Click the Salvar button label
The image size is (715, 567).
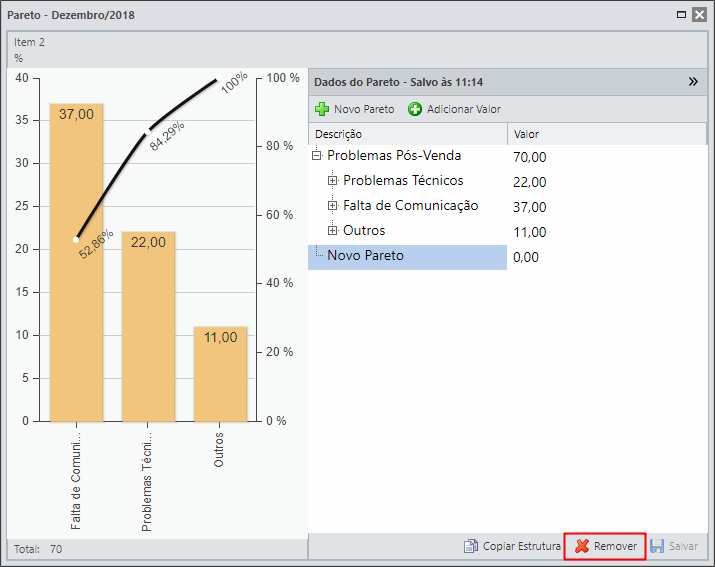coord(683,546)
